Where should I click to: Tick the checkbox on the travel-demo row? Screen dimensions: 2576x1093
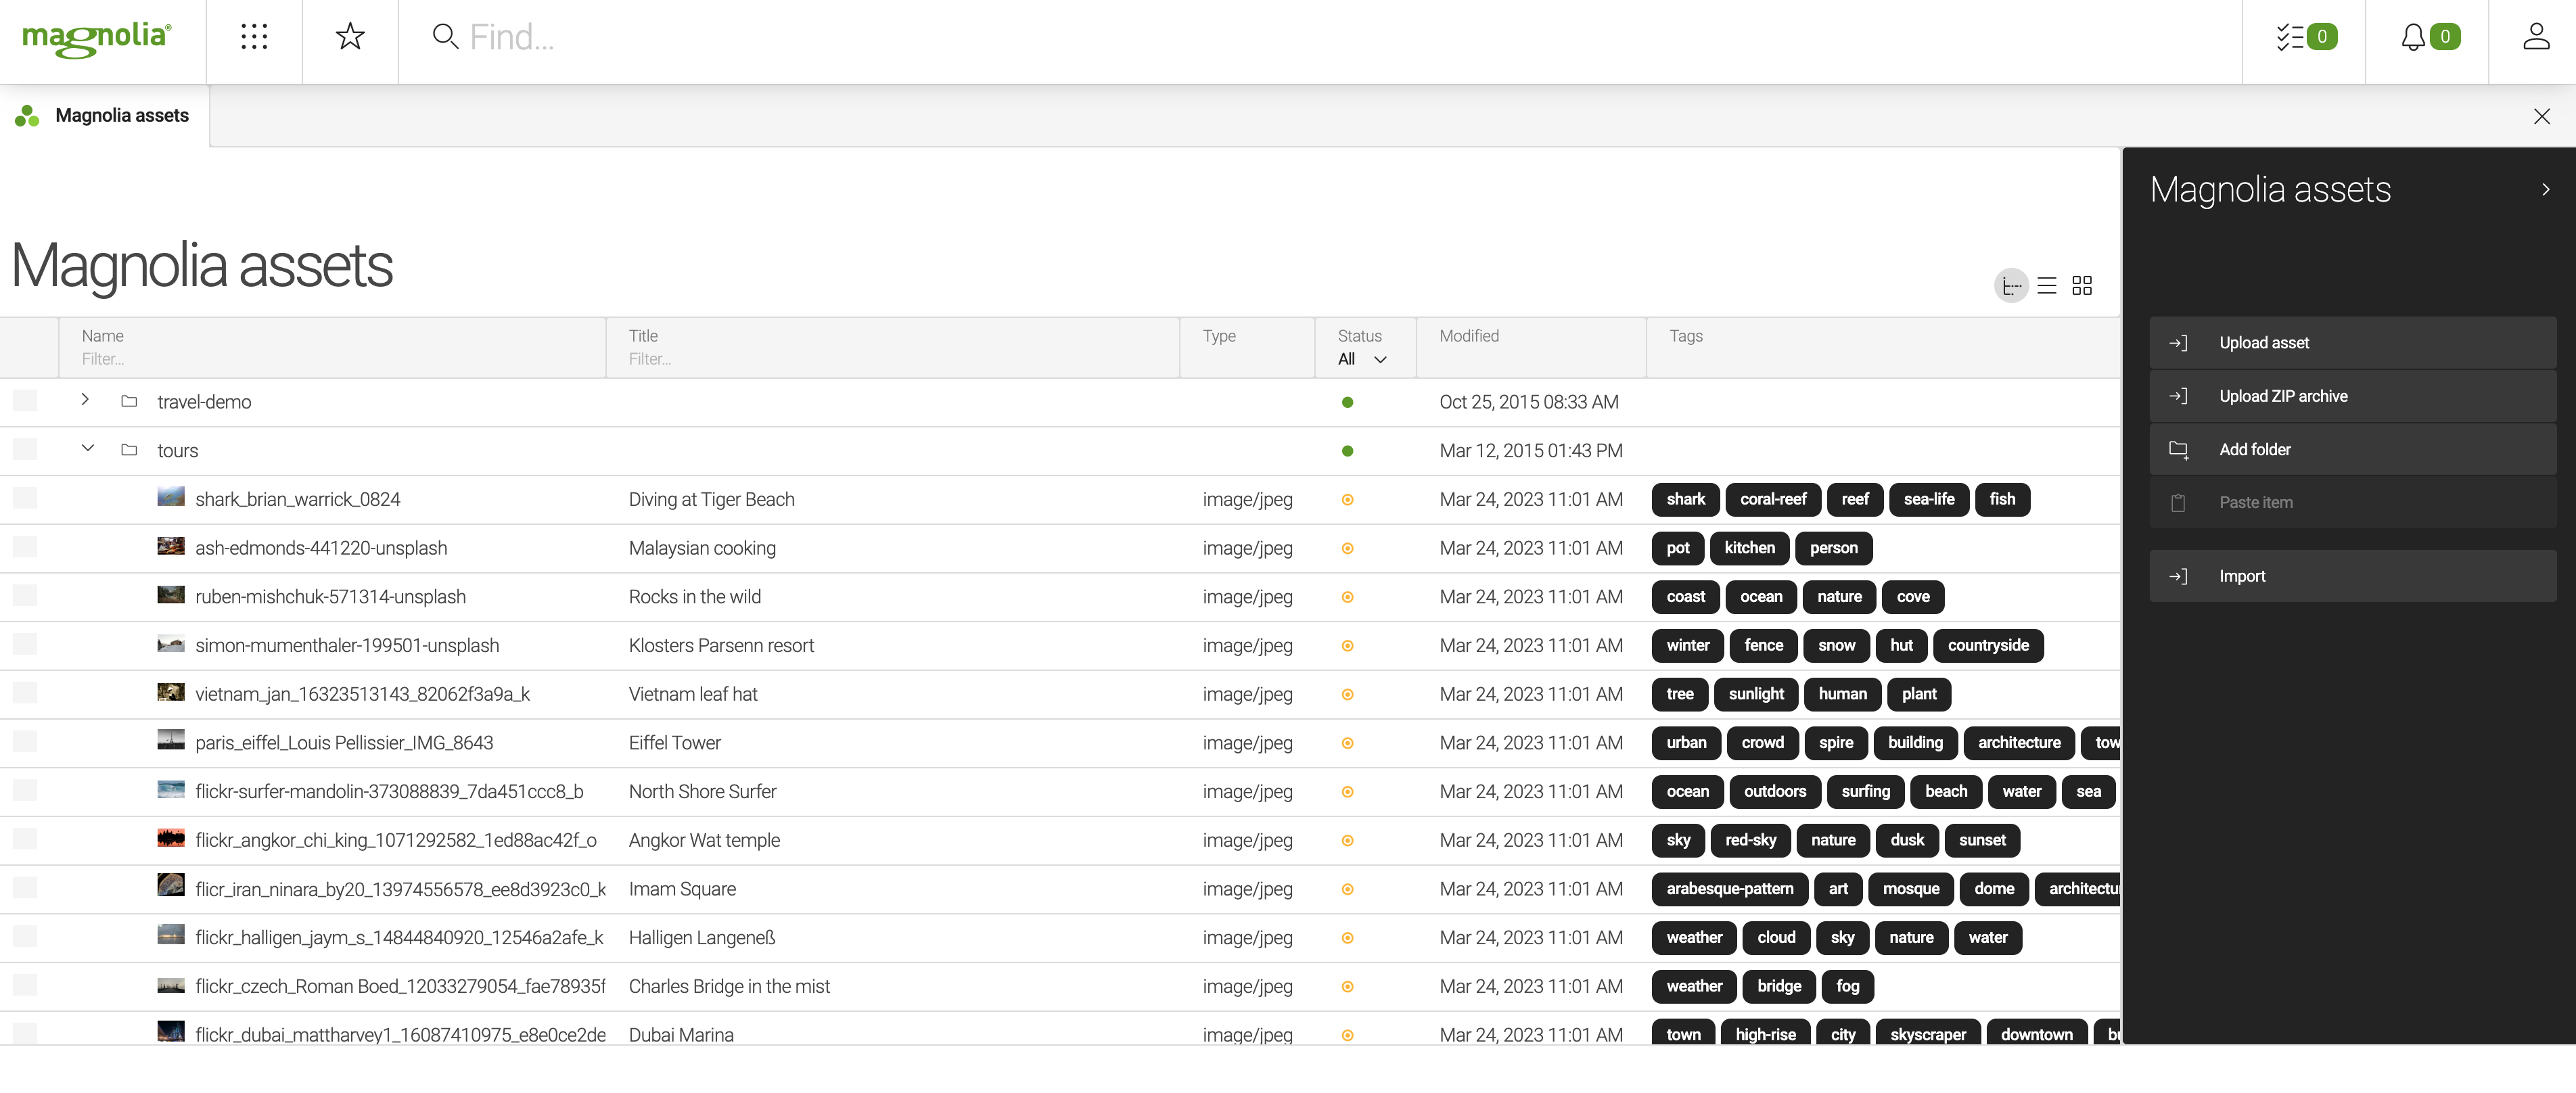click(24, 400)
